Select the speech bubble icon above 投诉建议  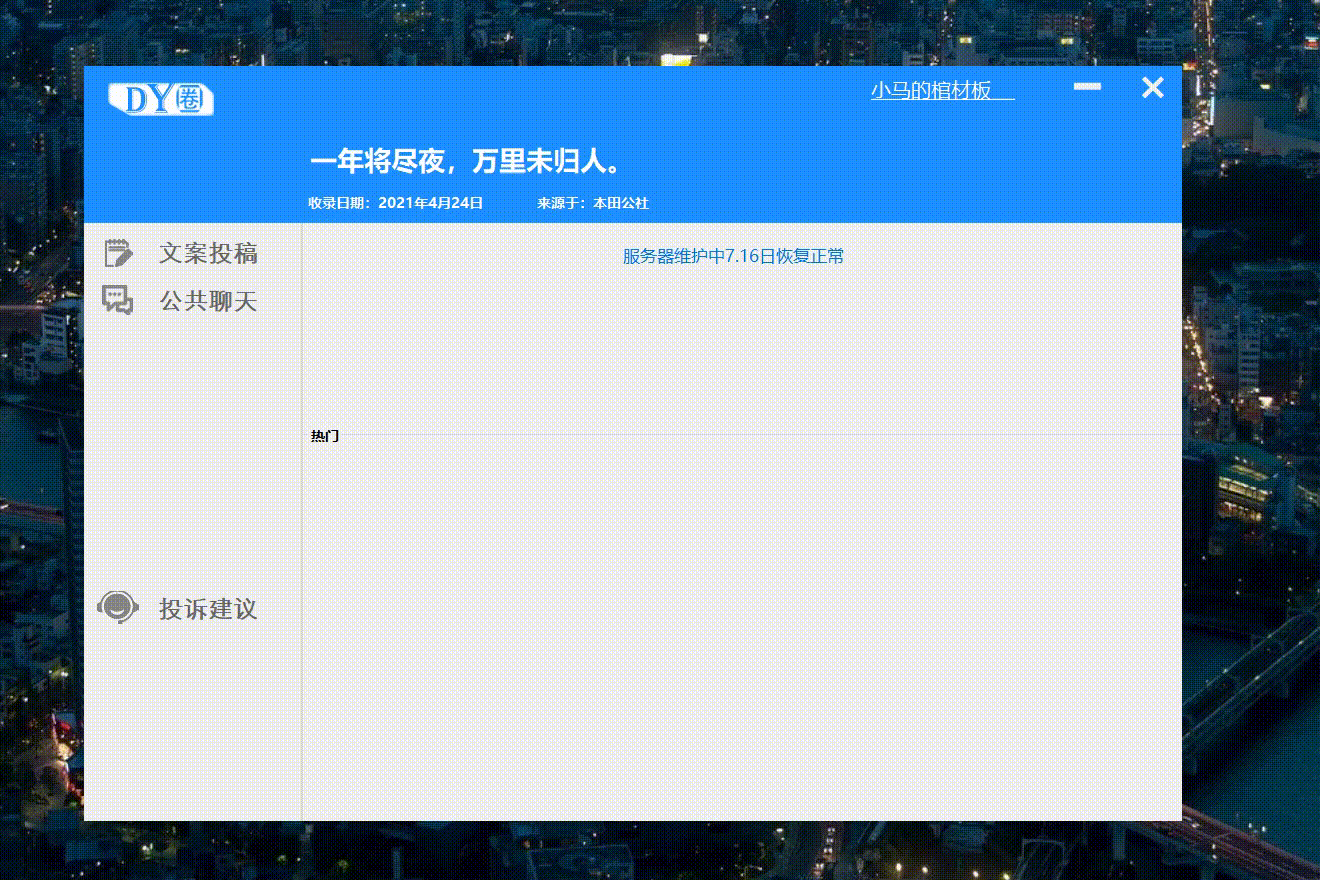(119, 300)
